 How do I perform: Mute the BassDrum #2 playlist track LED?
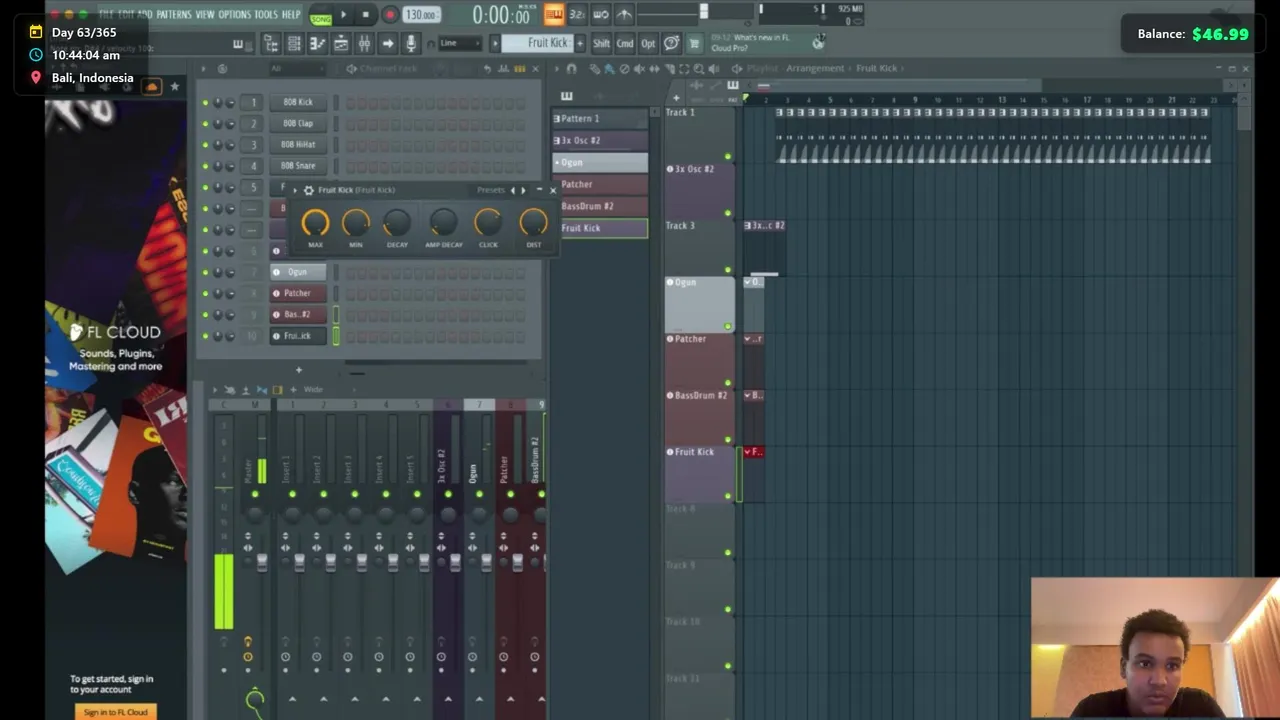(x=728, y=439)
